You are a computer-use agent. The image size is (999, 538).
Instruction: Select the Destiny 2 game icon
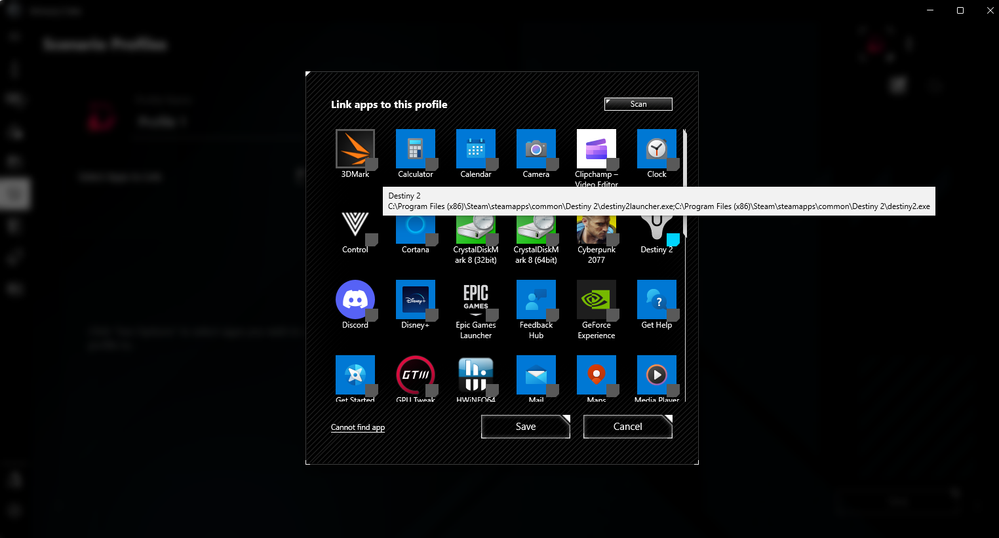coord(656,229)
